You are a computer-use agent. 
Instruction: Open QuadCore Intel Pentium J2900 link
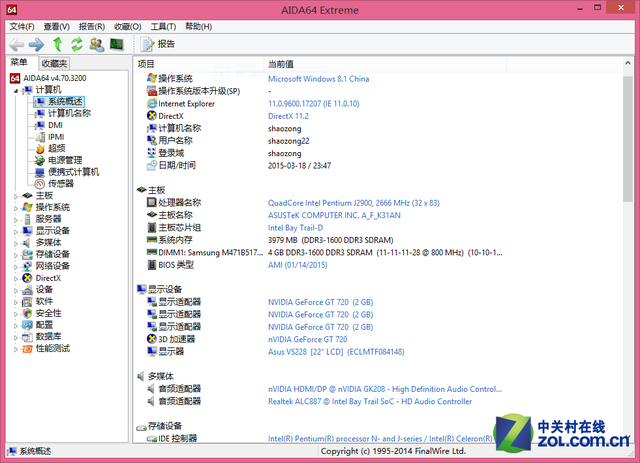click(353, 203)
